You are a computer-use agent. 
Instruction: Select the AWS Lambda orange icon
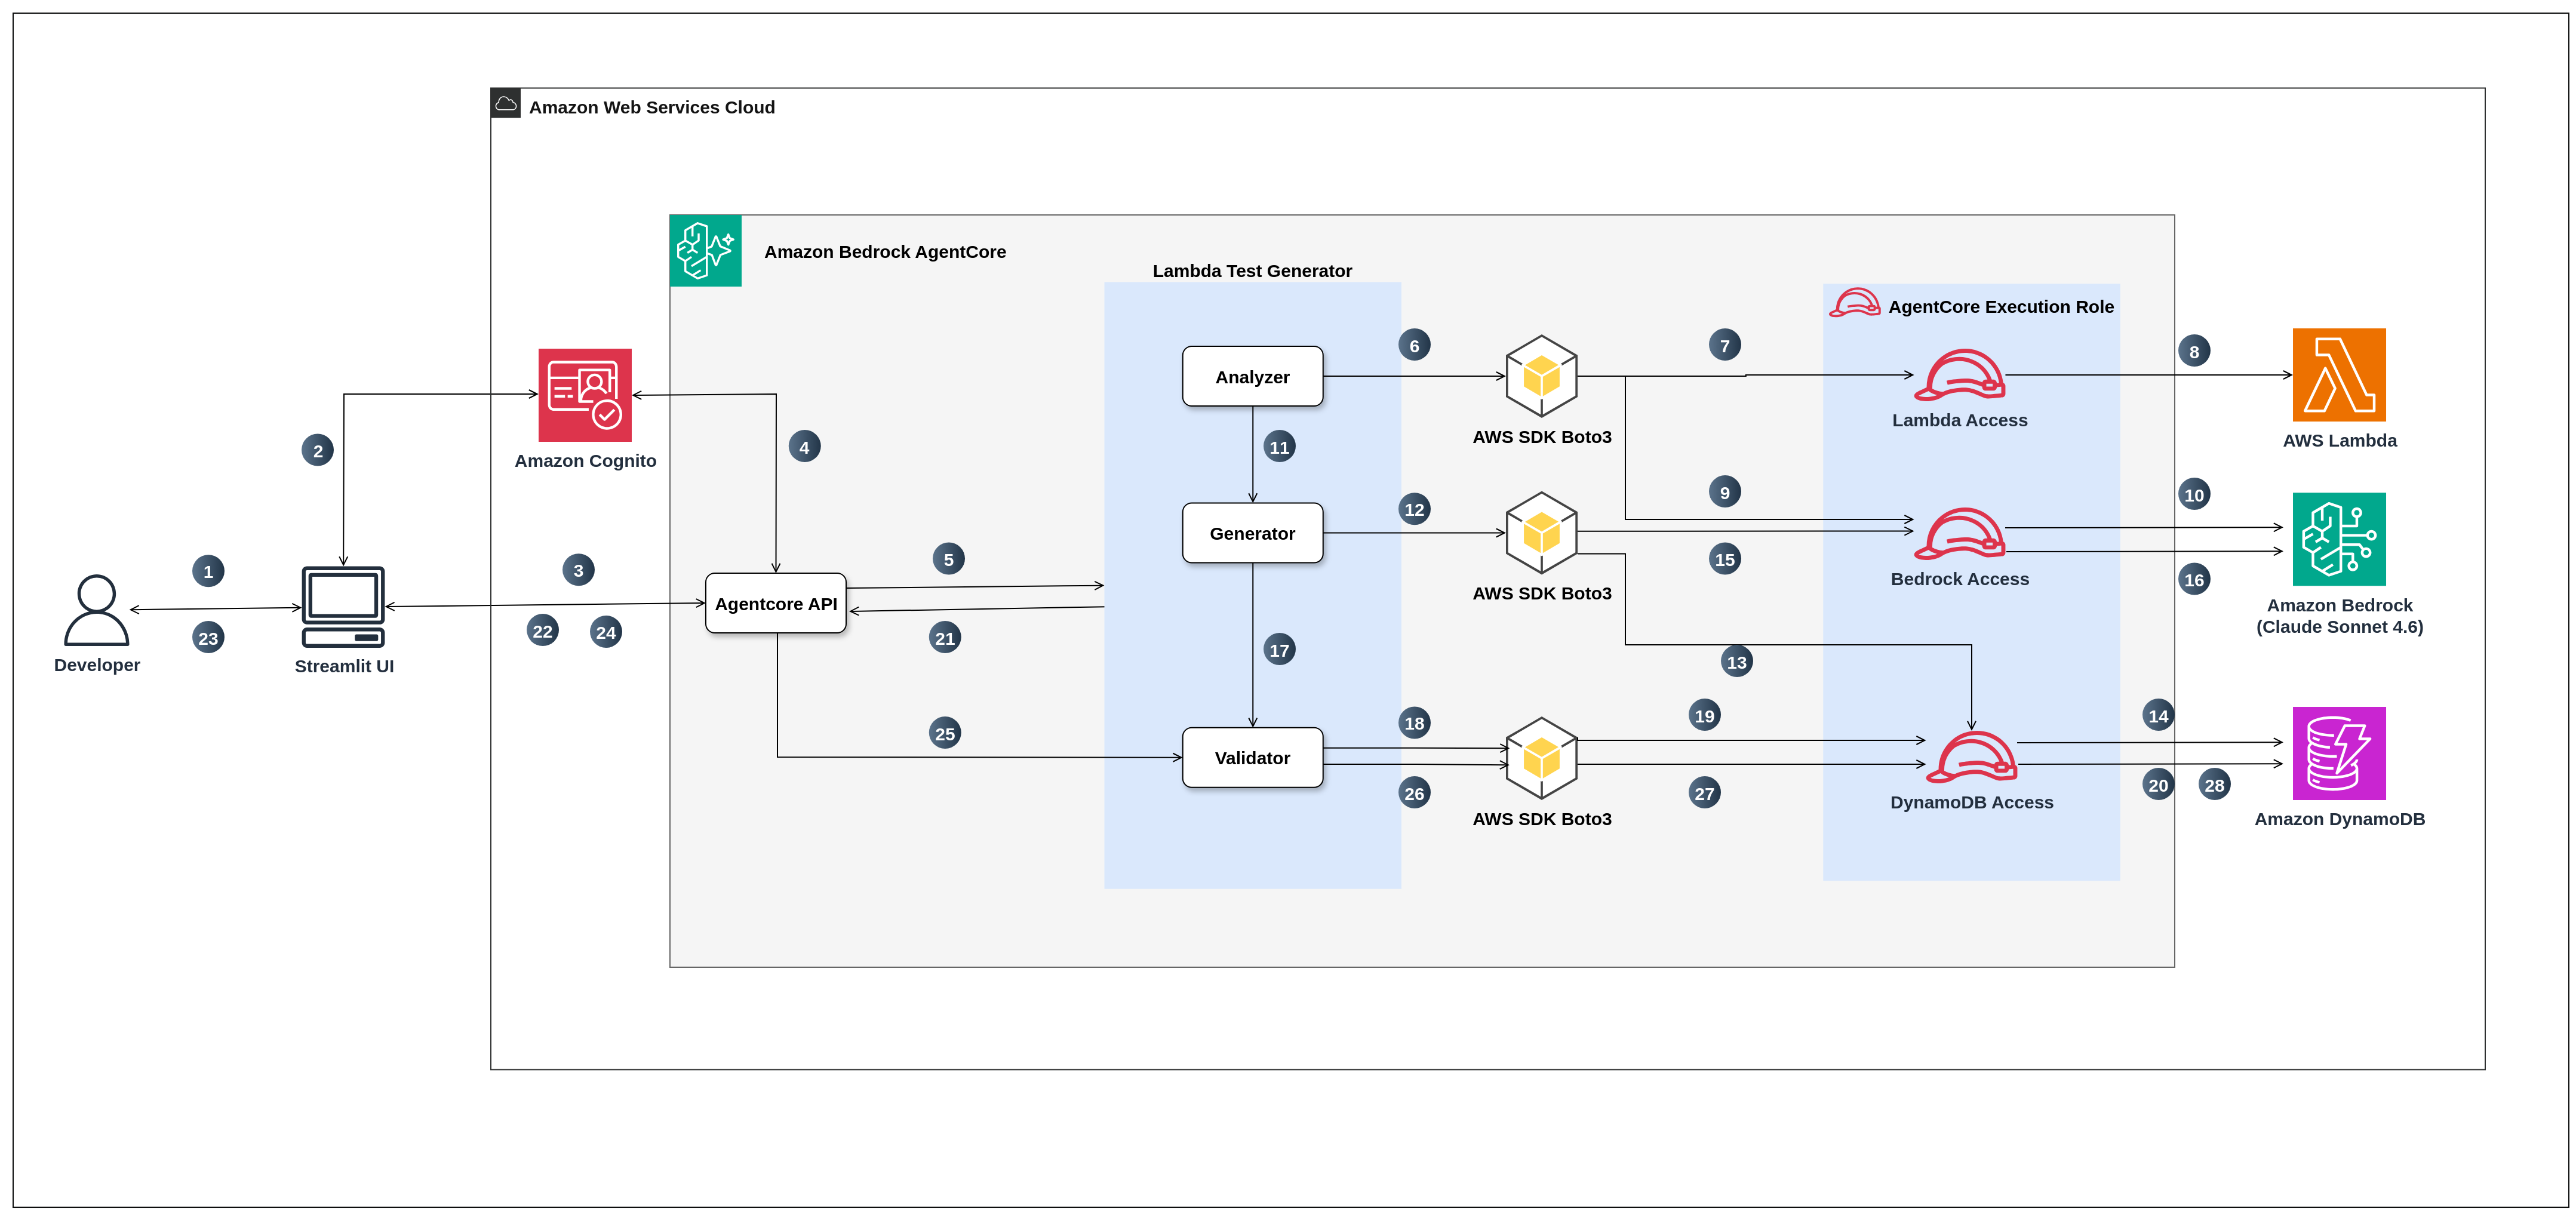point(2339,375)
